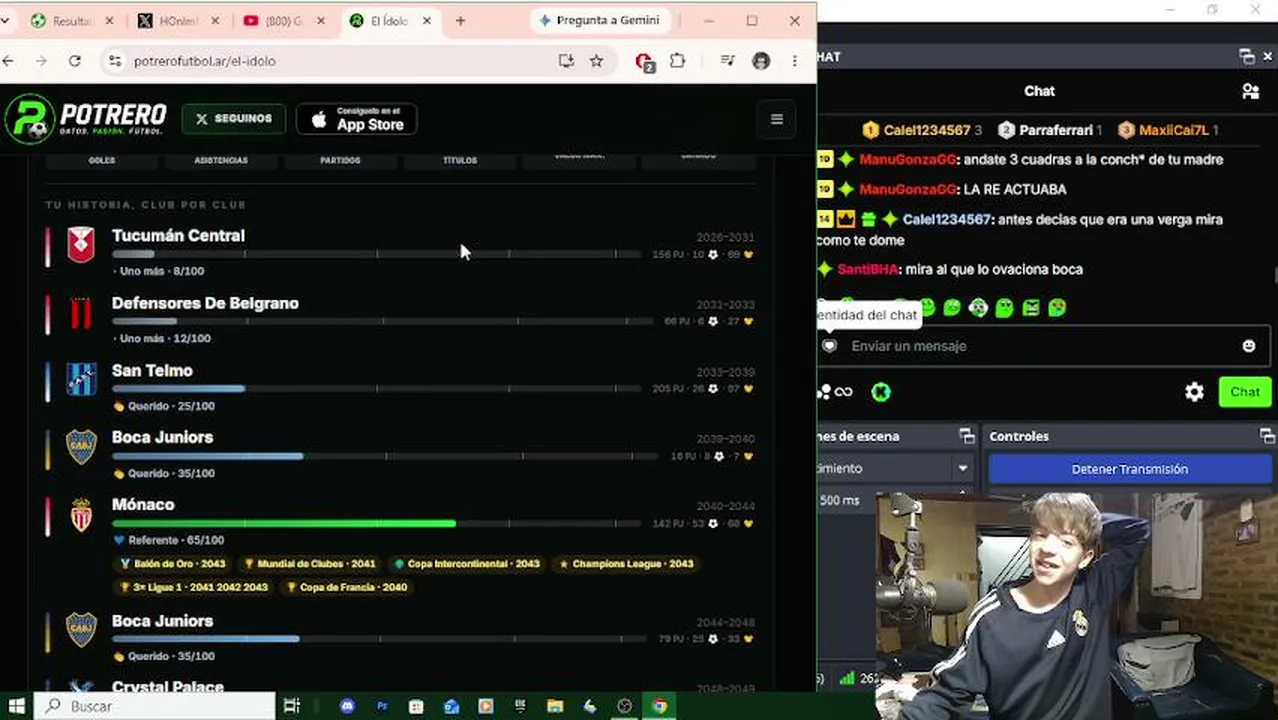Select the El Ídolo browser tab

[x=390, y=21]
